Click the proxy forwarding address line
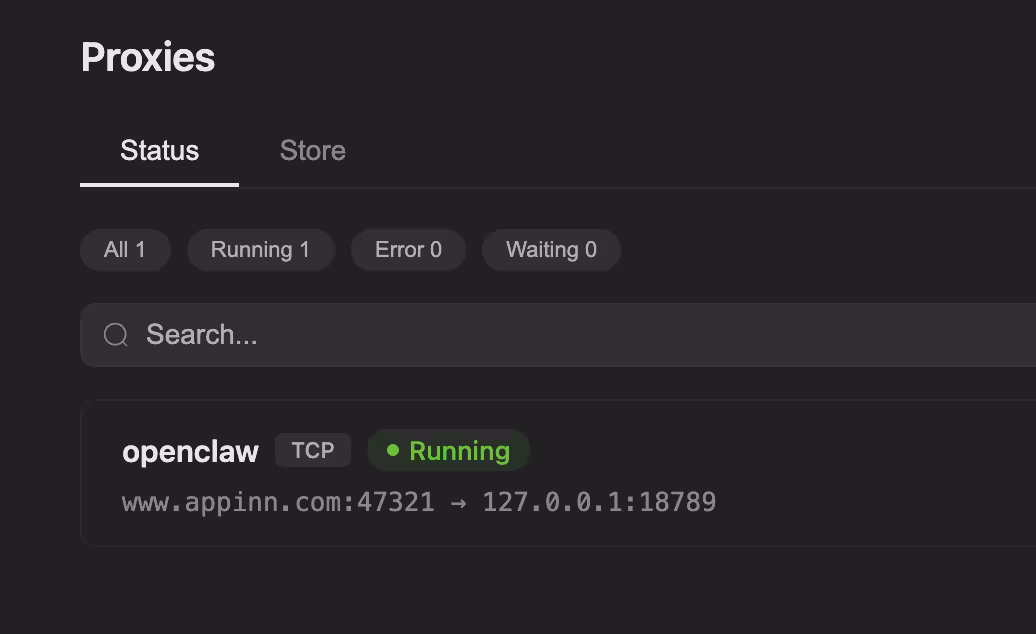 tap(418, 501)
